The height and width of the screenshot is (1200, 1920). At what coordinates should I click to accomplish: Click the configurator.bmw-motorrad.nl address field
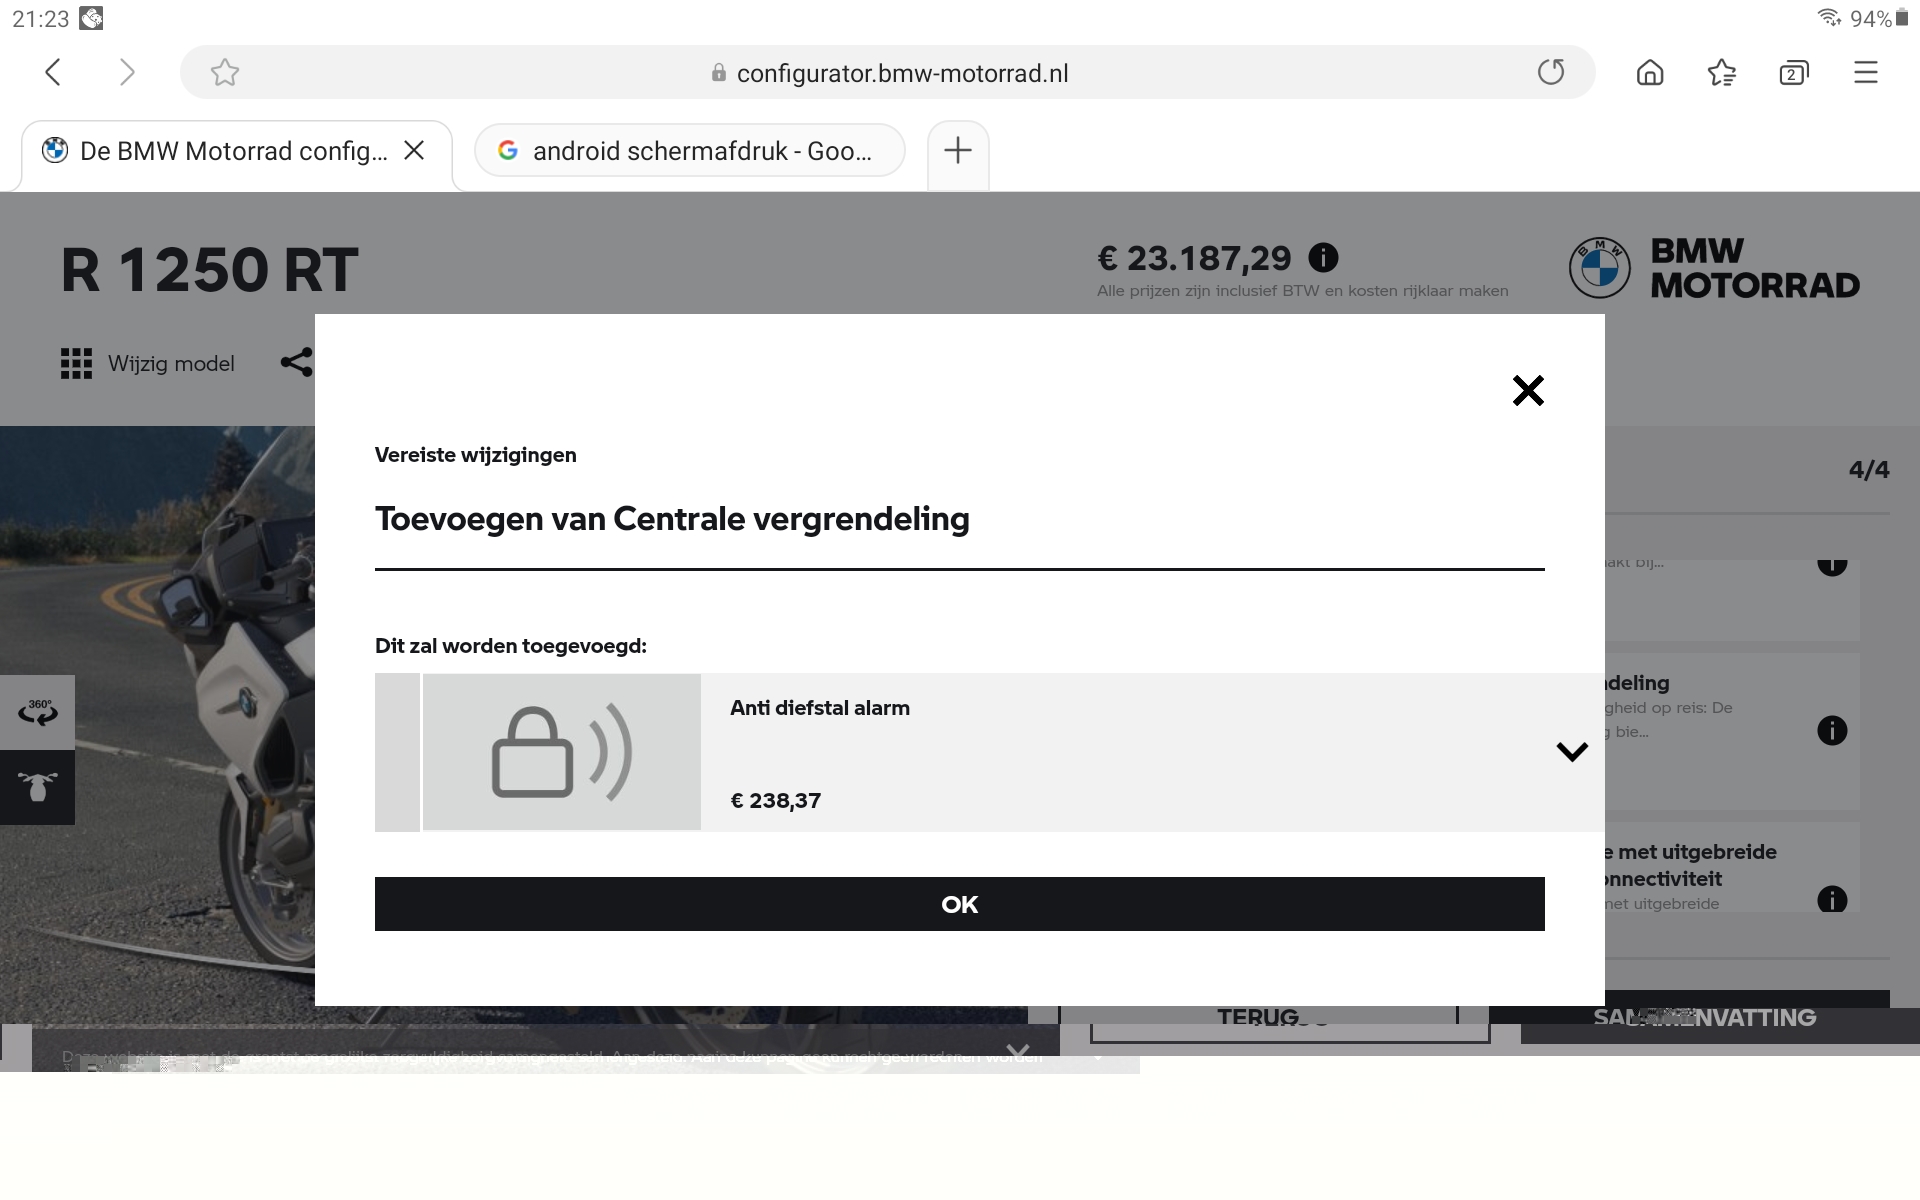[900, 73]
